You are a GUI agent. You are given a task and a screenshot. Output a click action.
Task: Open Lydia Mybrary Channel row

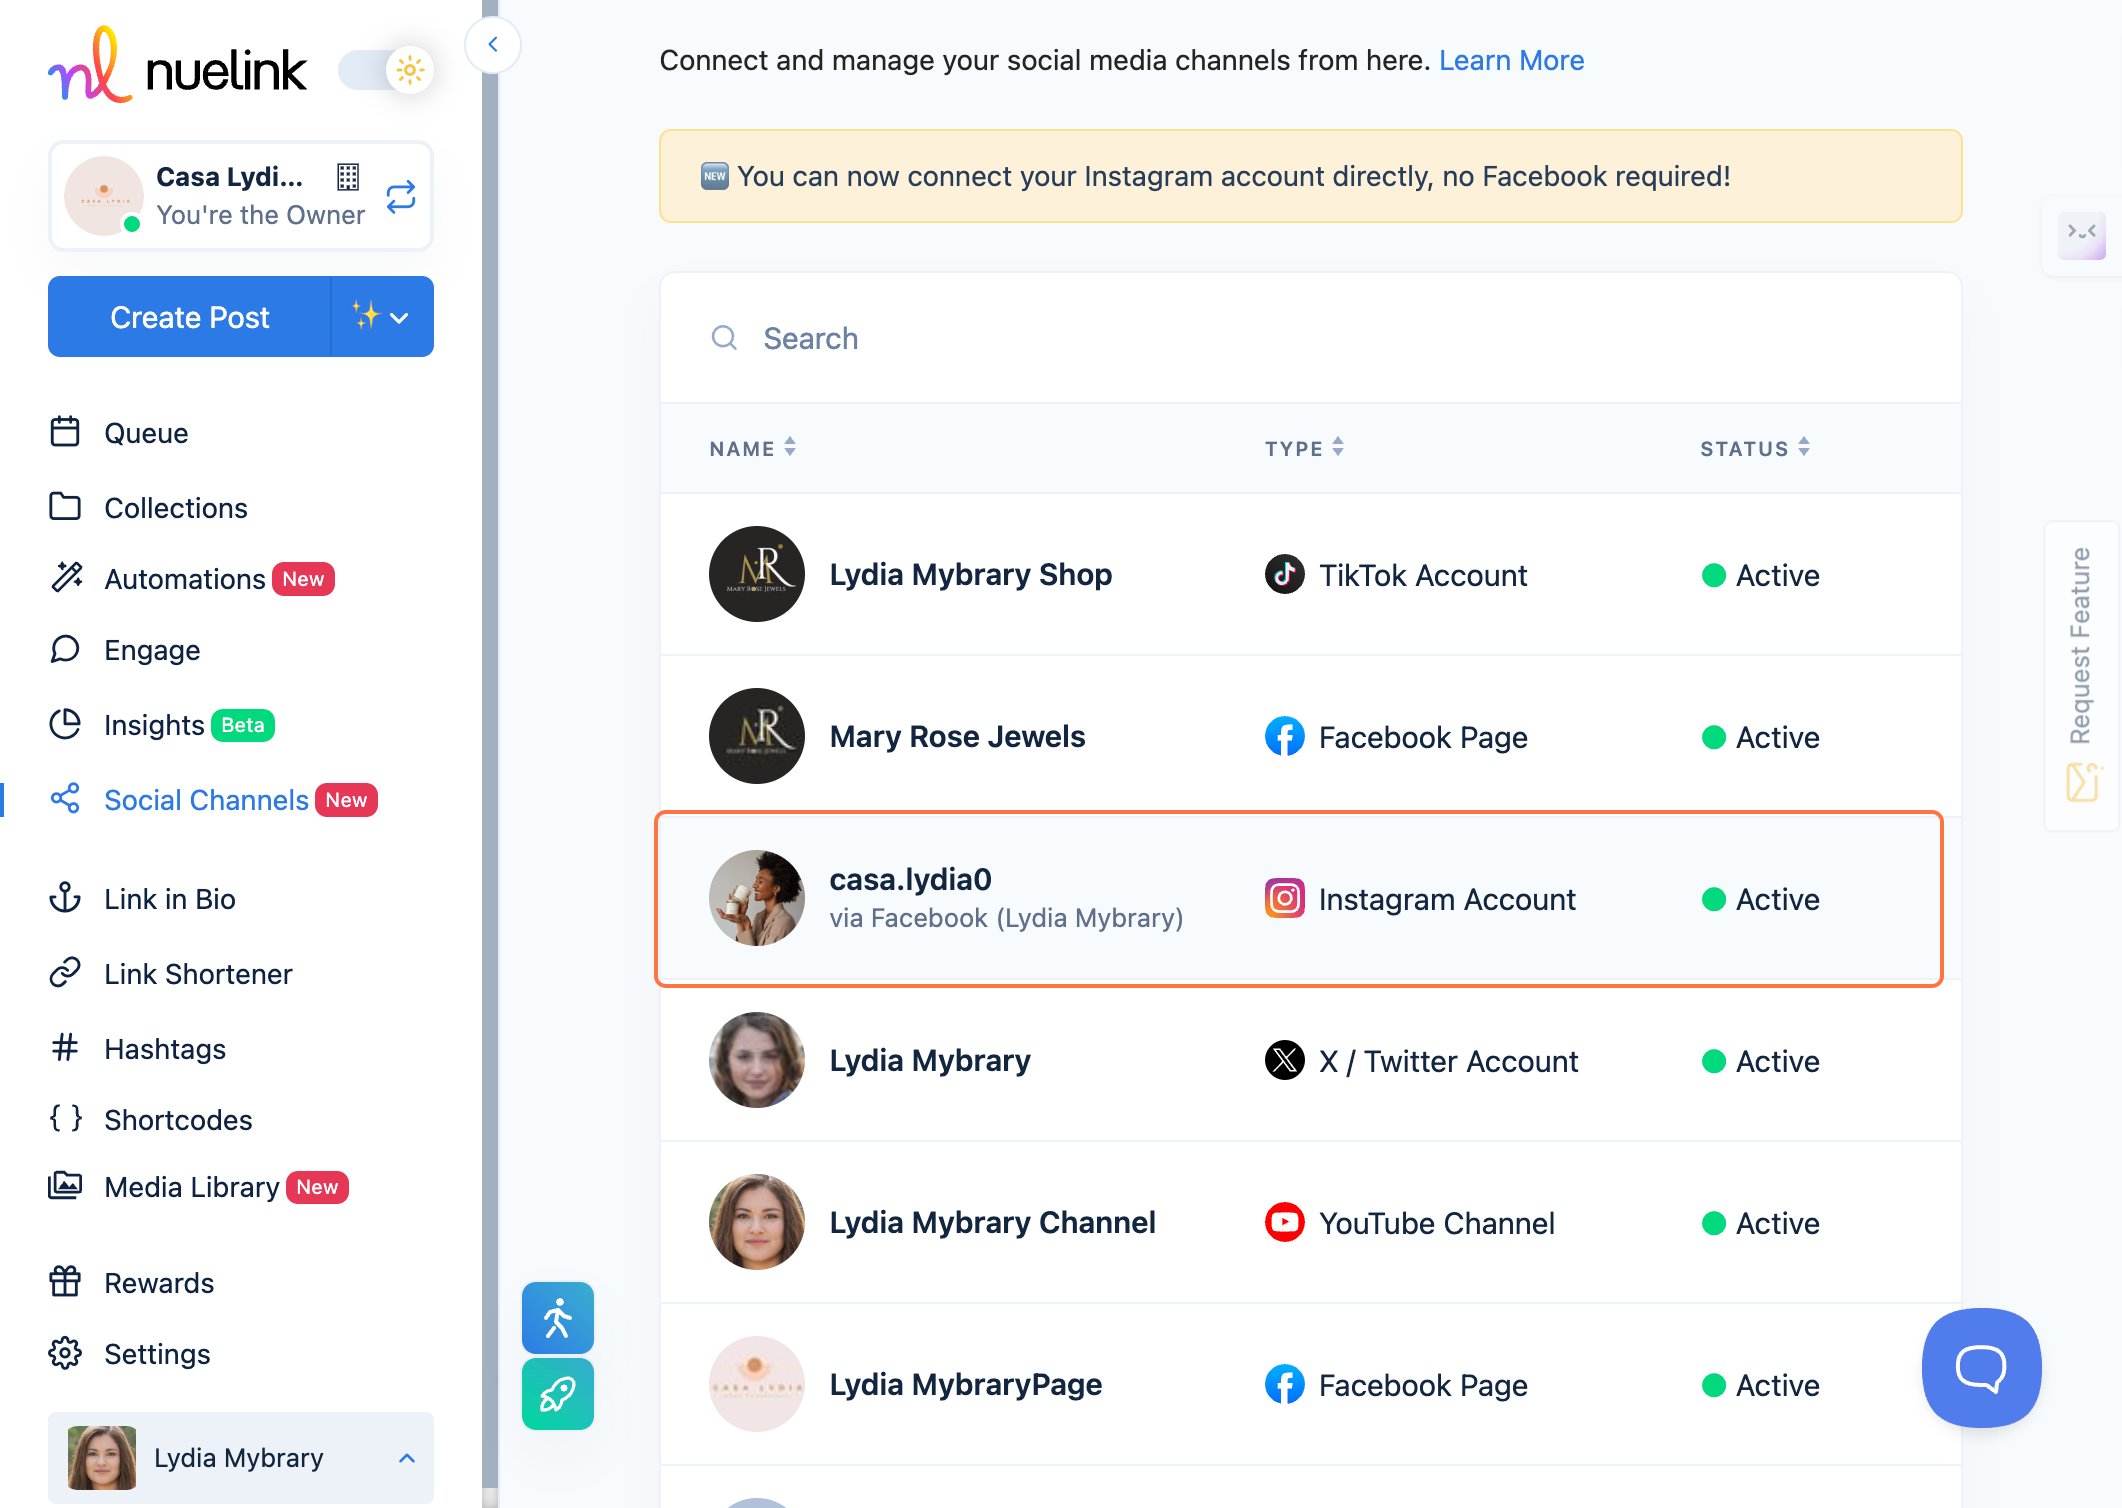click(1310, 1222)
